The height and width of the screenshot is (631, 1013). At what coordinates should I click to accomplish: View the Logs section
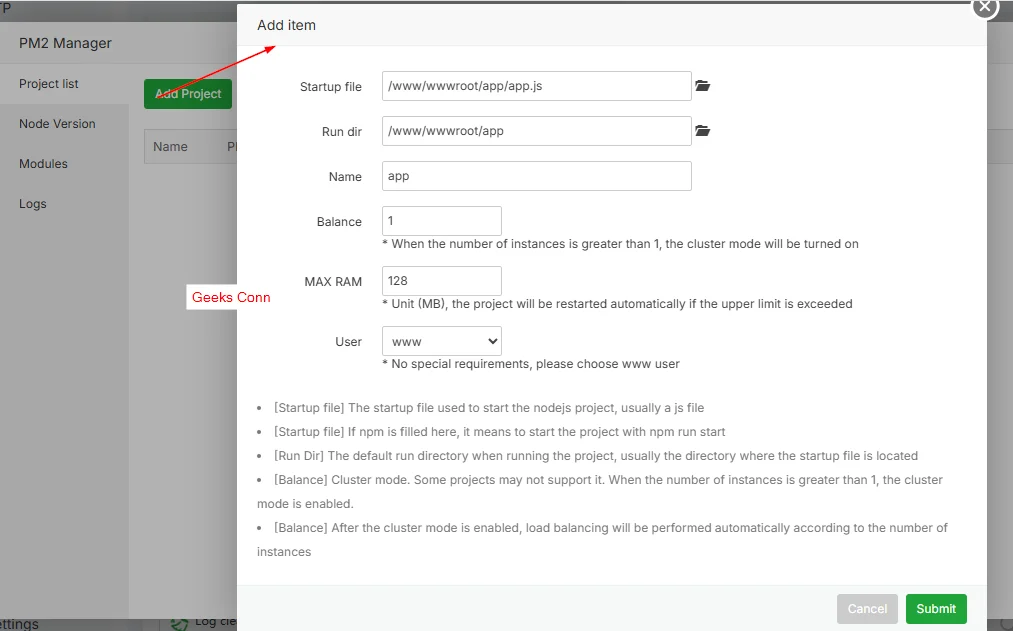(x=32, y=203)
